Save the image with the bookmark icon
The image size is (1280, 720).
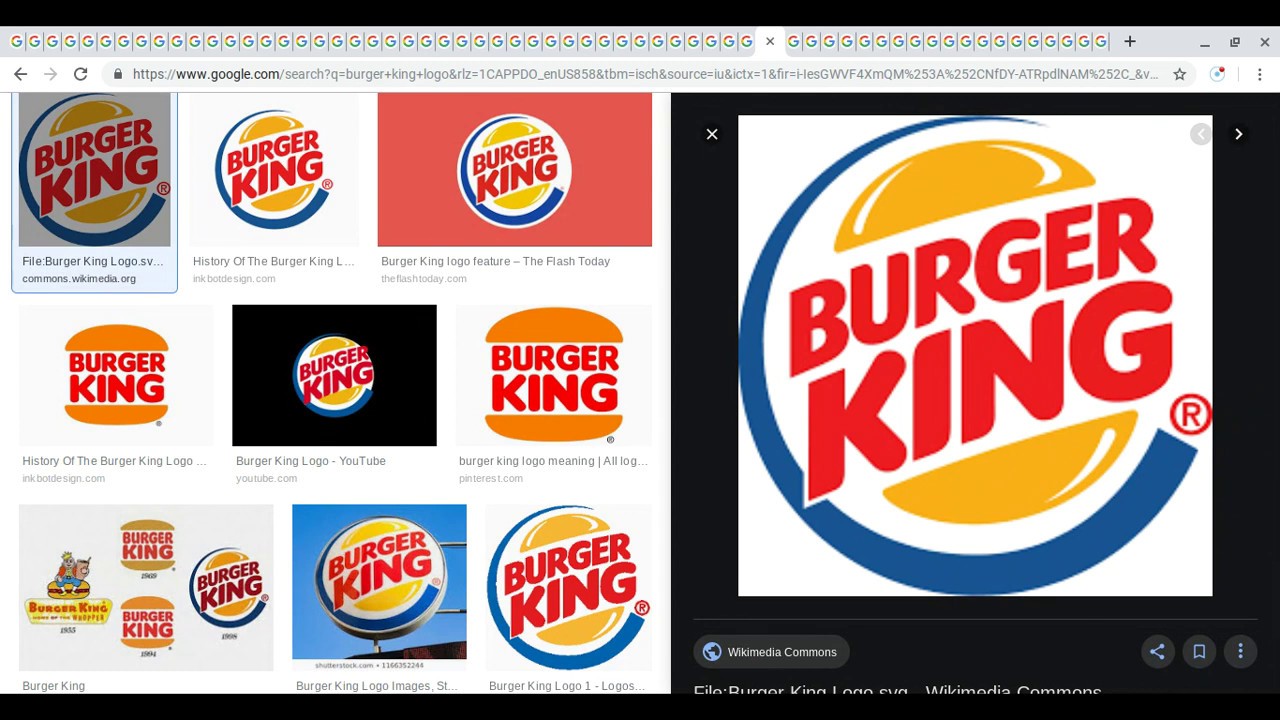(x=1199, y=652)
